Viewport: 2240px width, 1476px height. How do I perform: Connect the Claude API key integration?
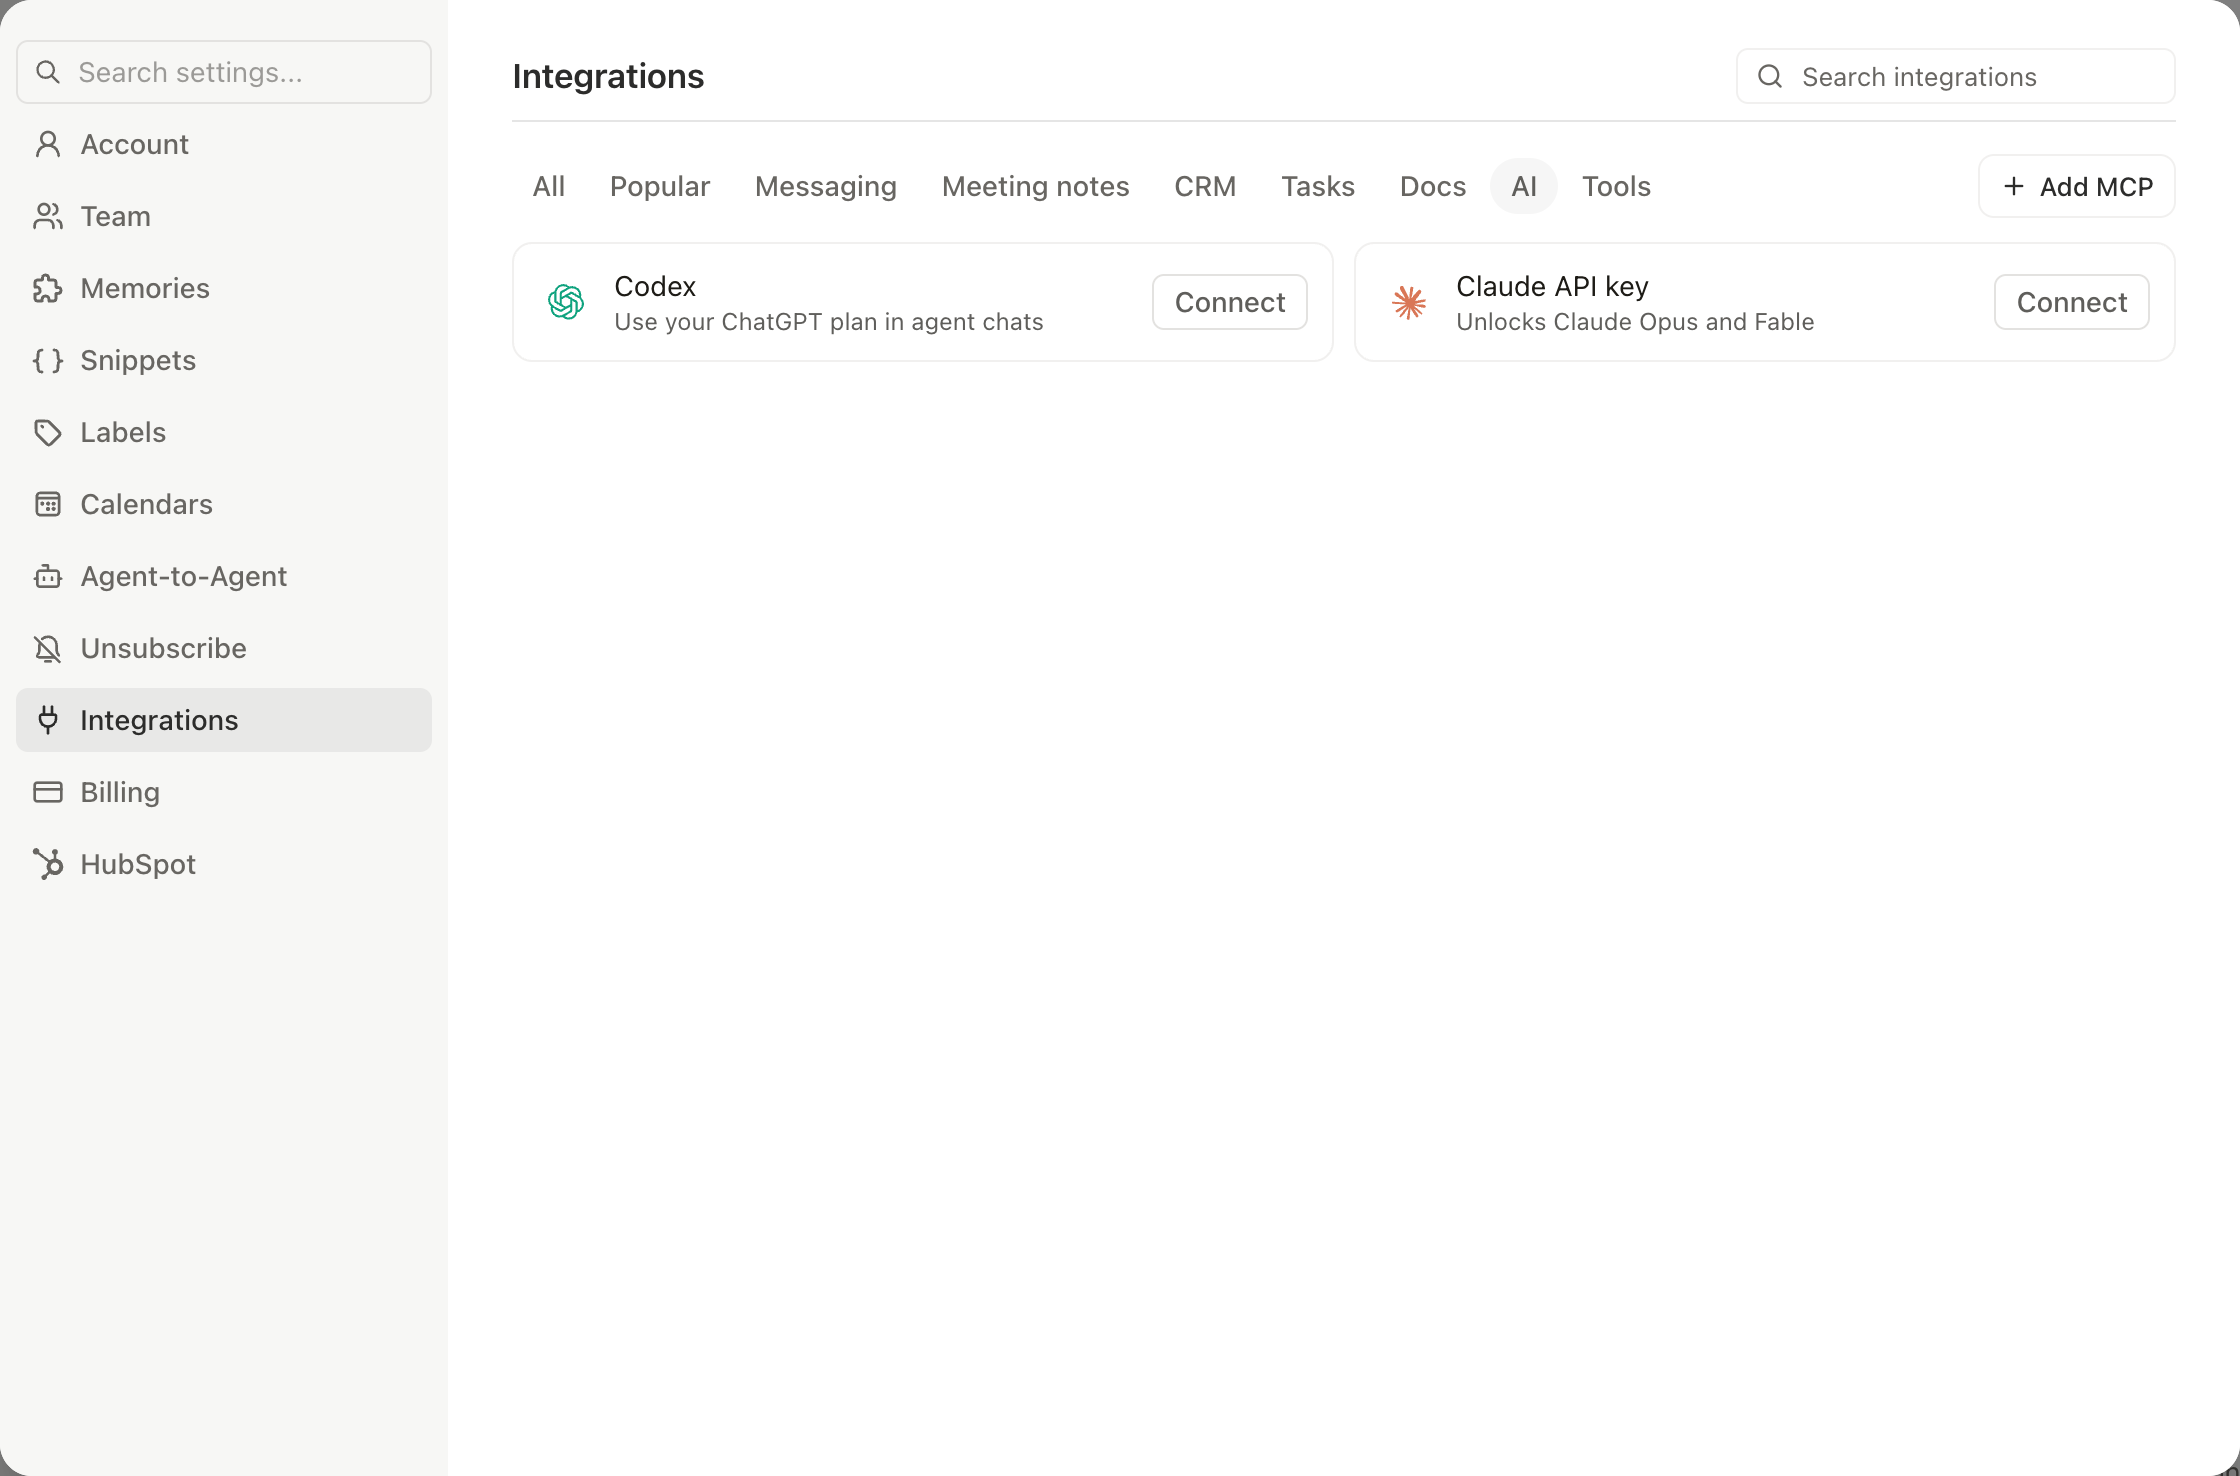pos(2072,302)
